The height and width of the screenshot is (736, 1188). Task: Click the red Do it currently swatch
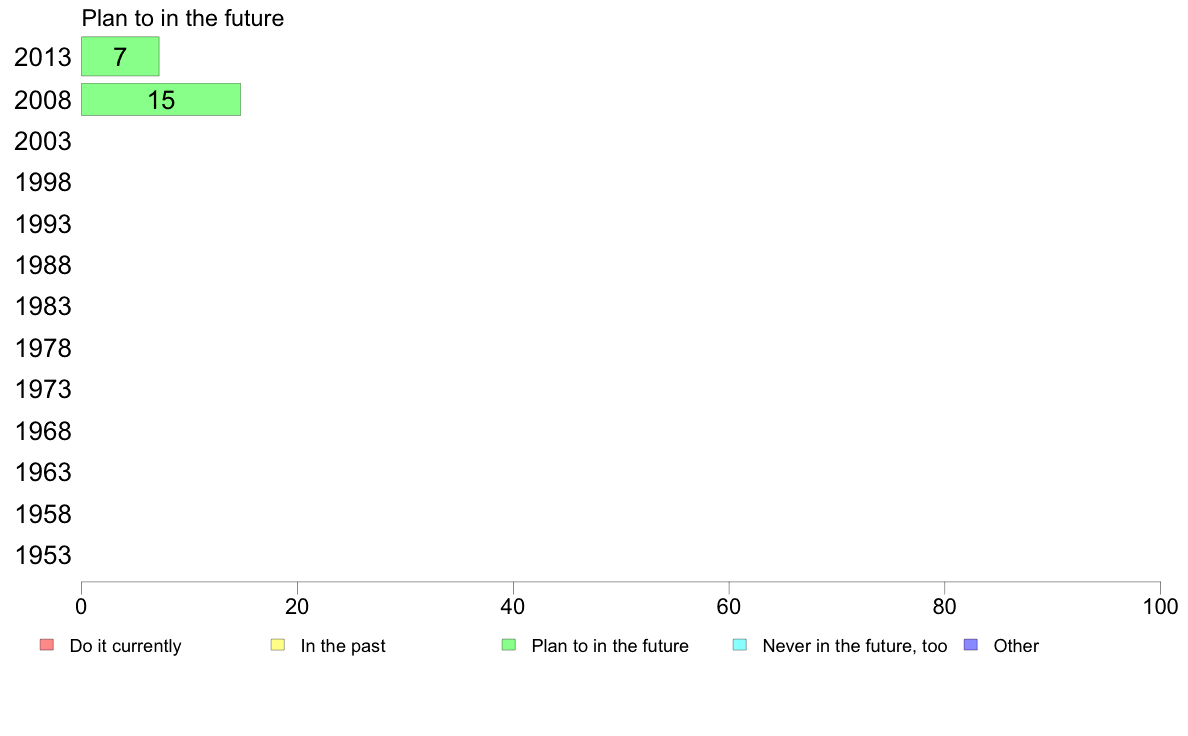pos(47,645)
